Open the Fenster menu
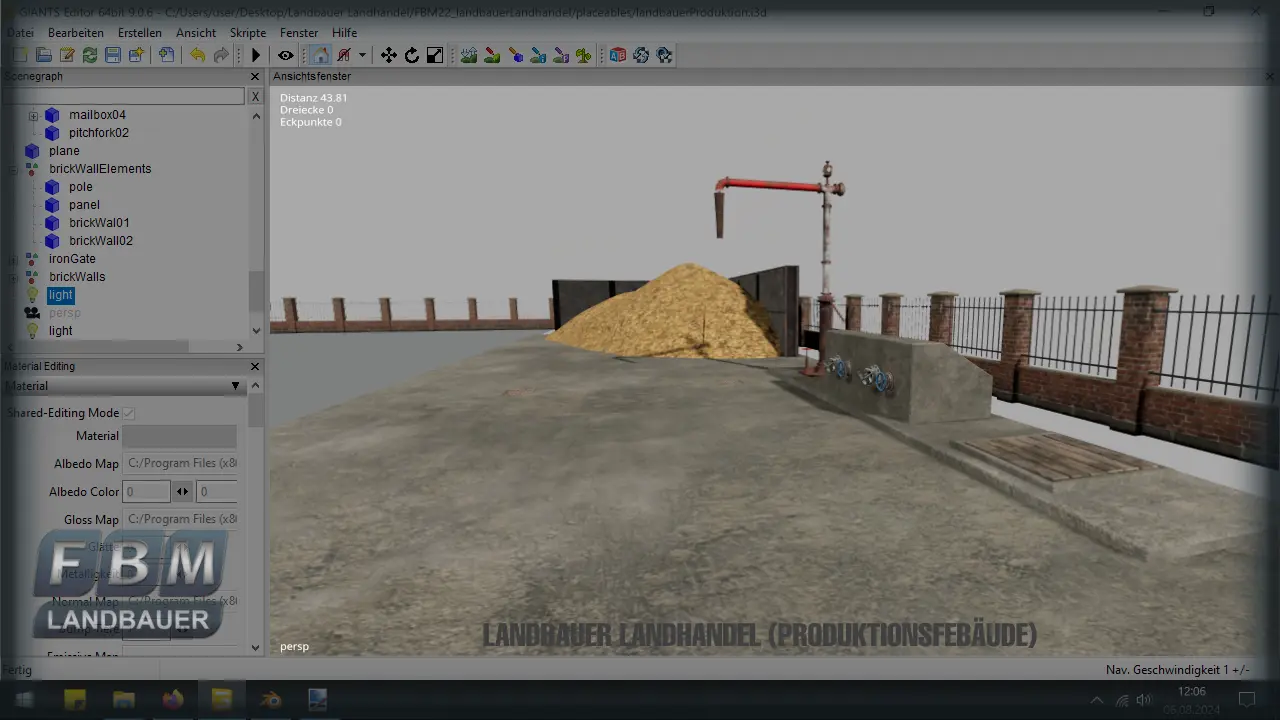Viewport: 1280px width, 720px height. coord(299,33)
